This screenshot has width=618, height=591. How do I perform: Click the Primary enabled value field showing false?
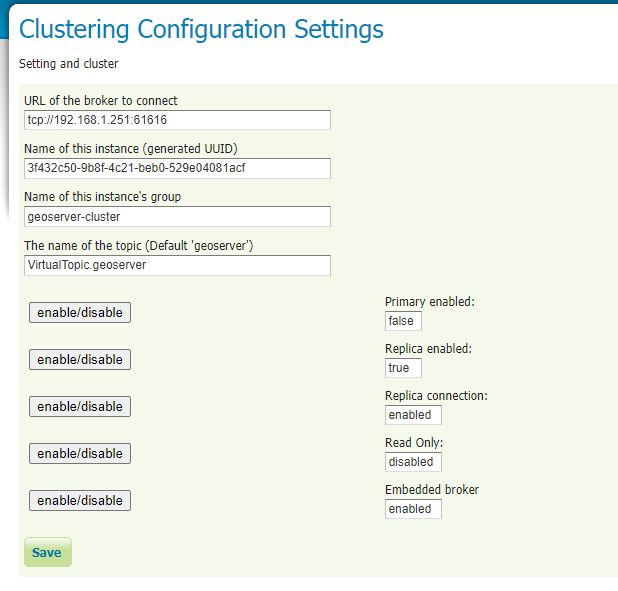tap(403, 321)
